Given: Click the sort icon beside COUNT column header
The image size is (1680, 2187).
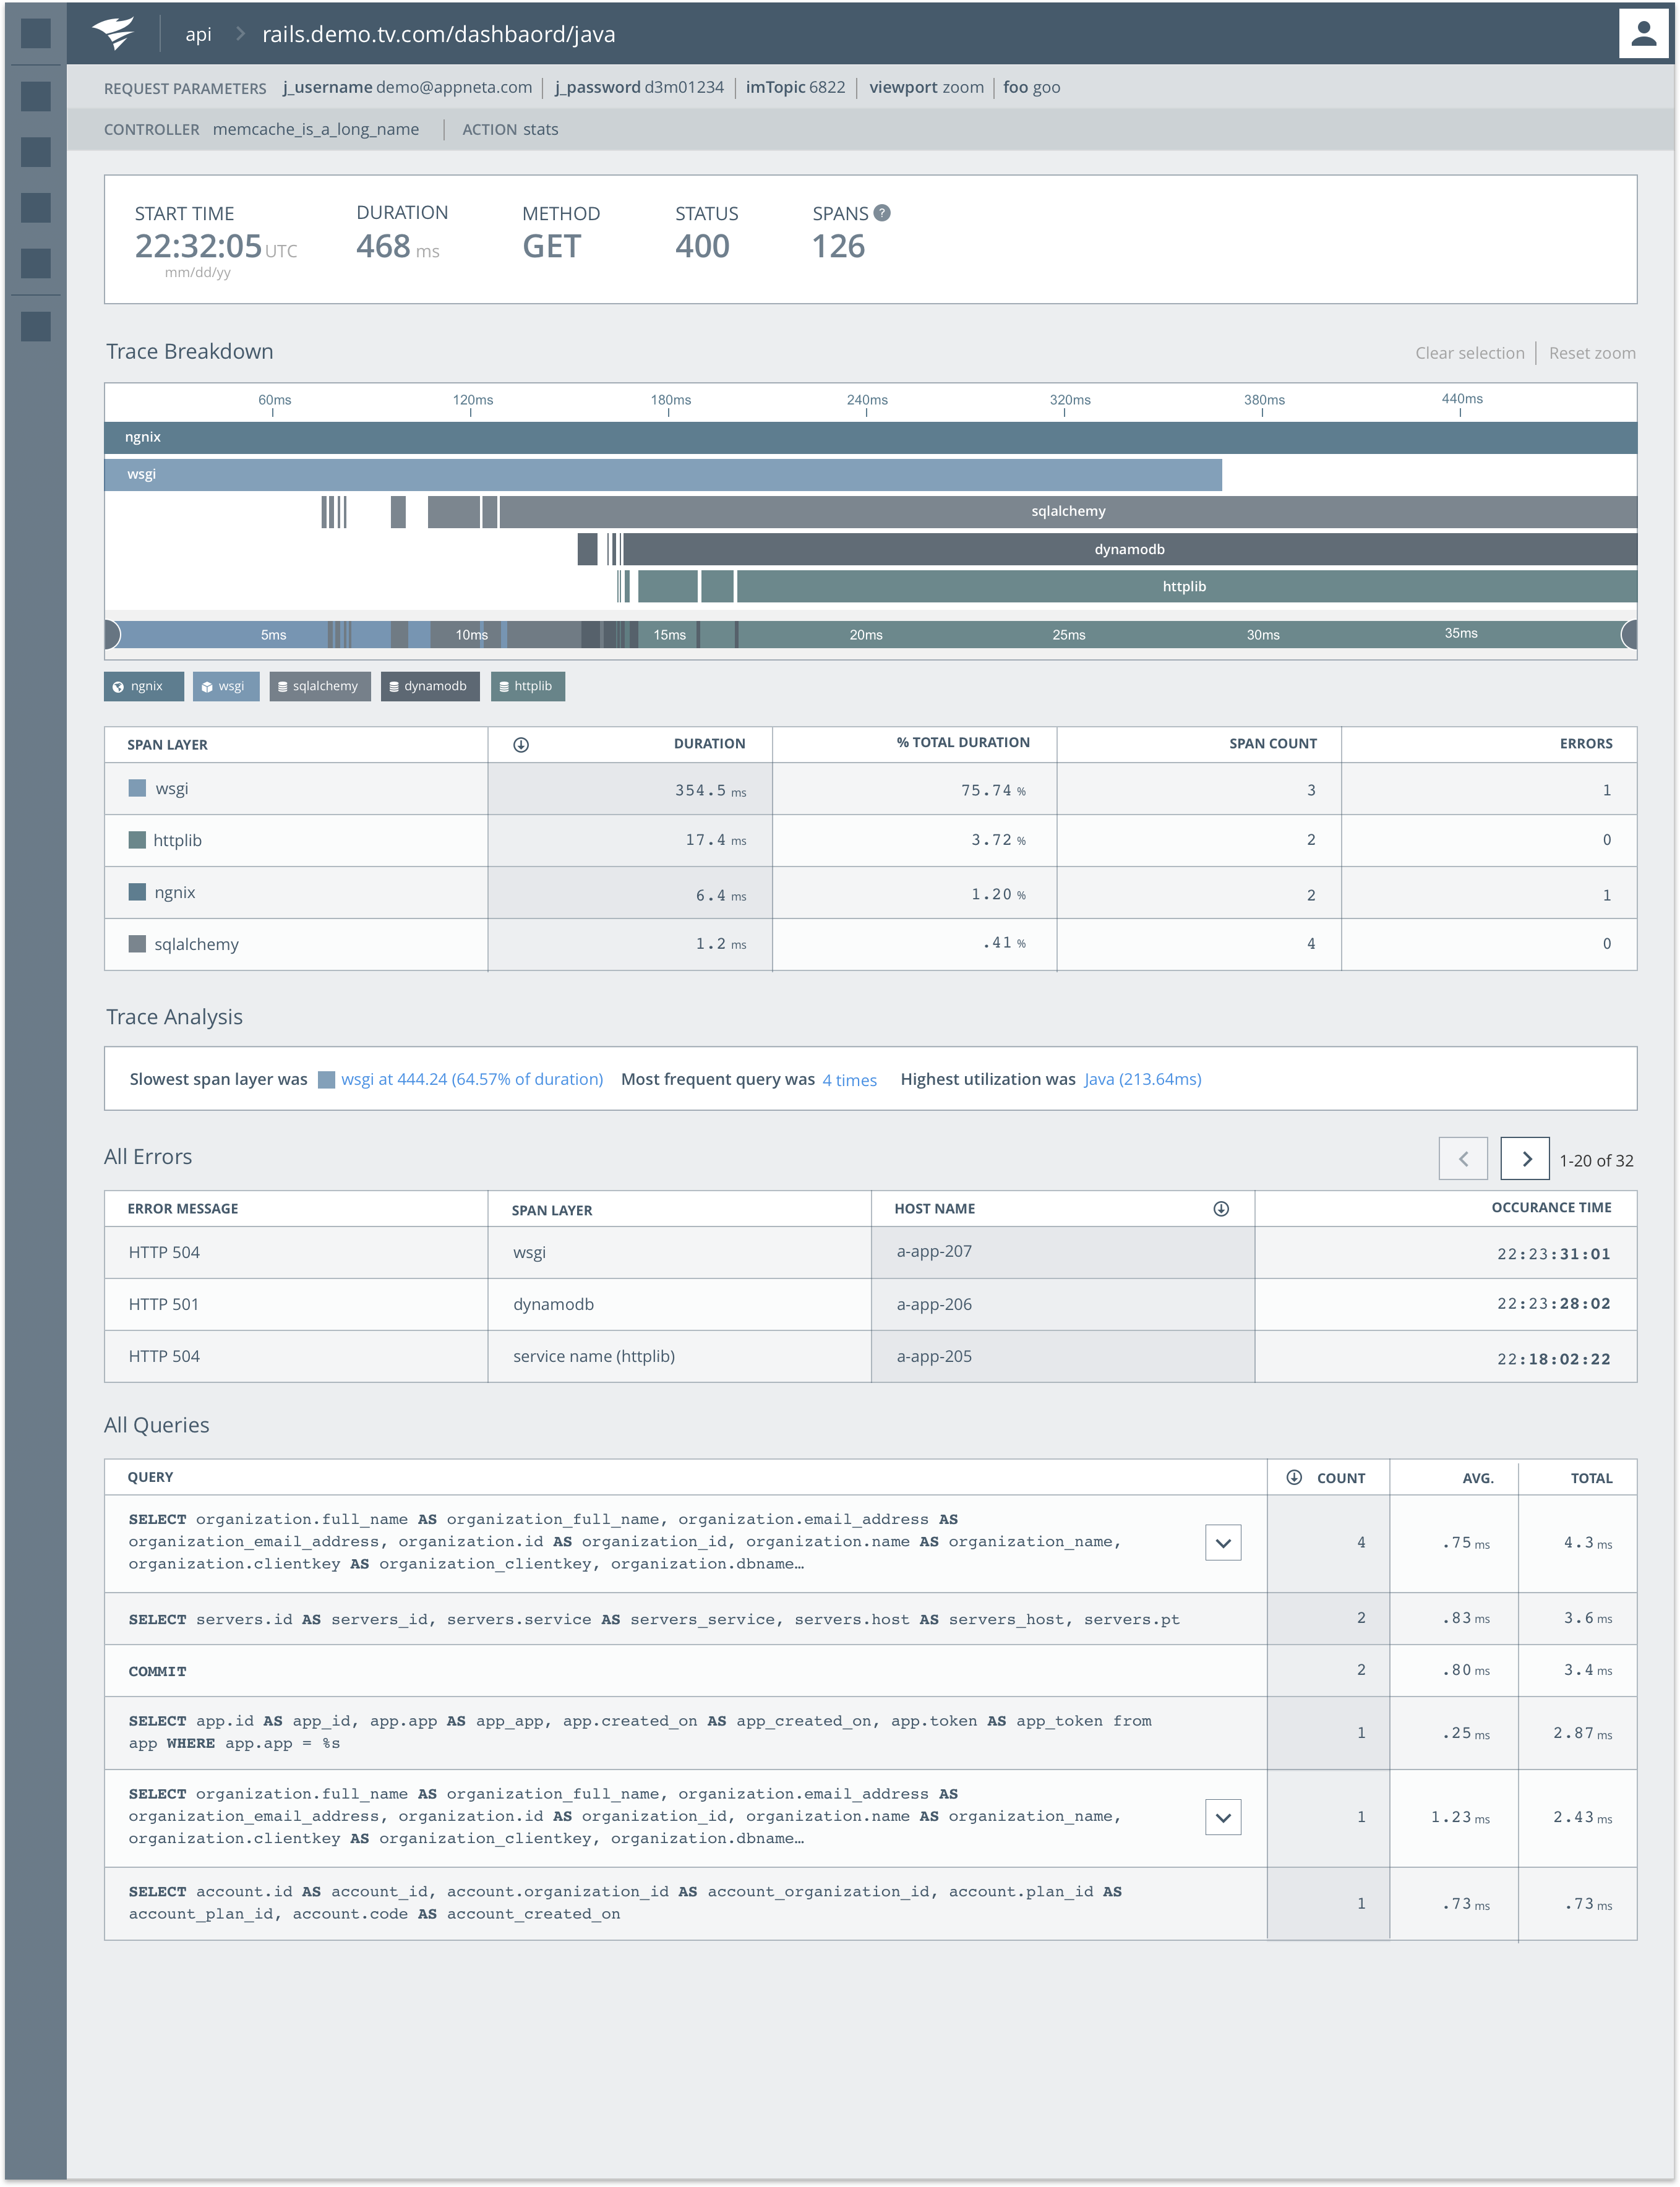Looking at the screenshot, I should [x=1294, y=1477].
